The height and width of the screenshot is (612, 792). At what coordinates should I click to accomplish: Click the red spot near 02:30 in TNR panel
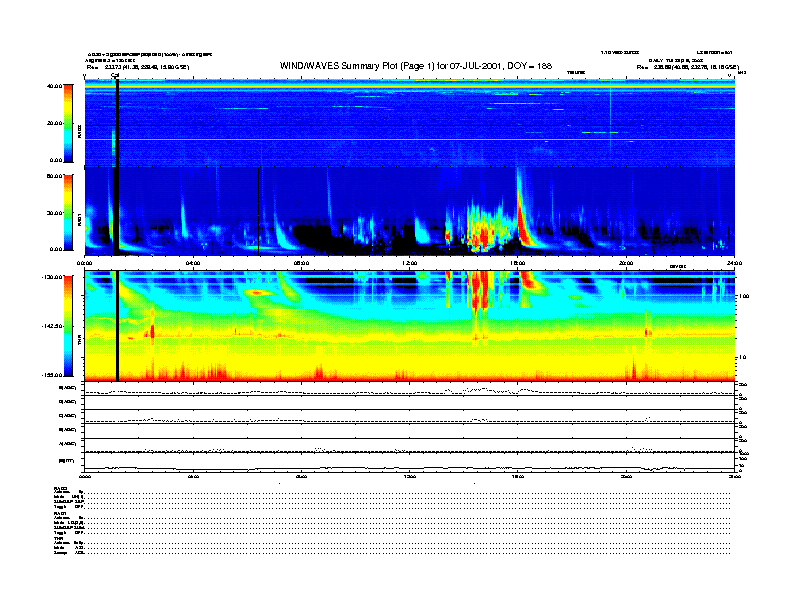pos(152,331)
